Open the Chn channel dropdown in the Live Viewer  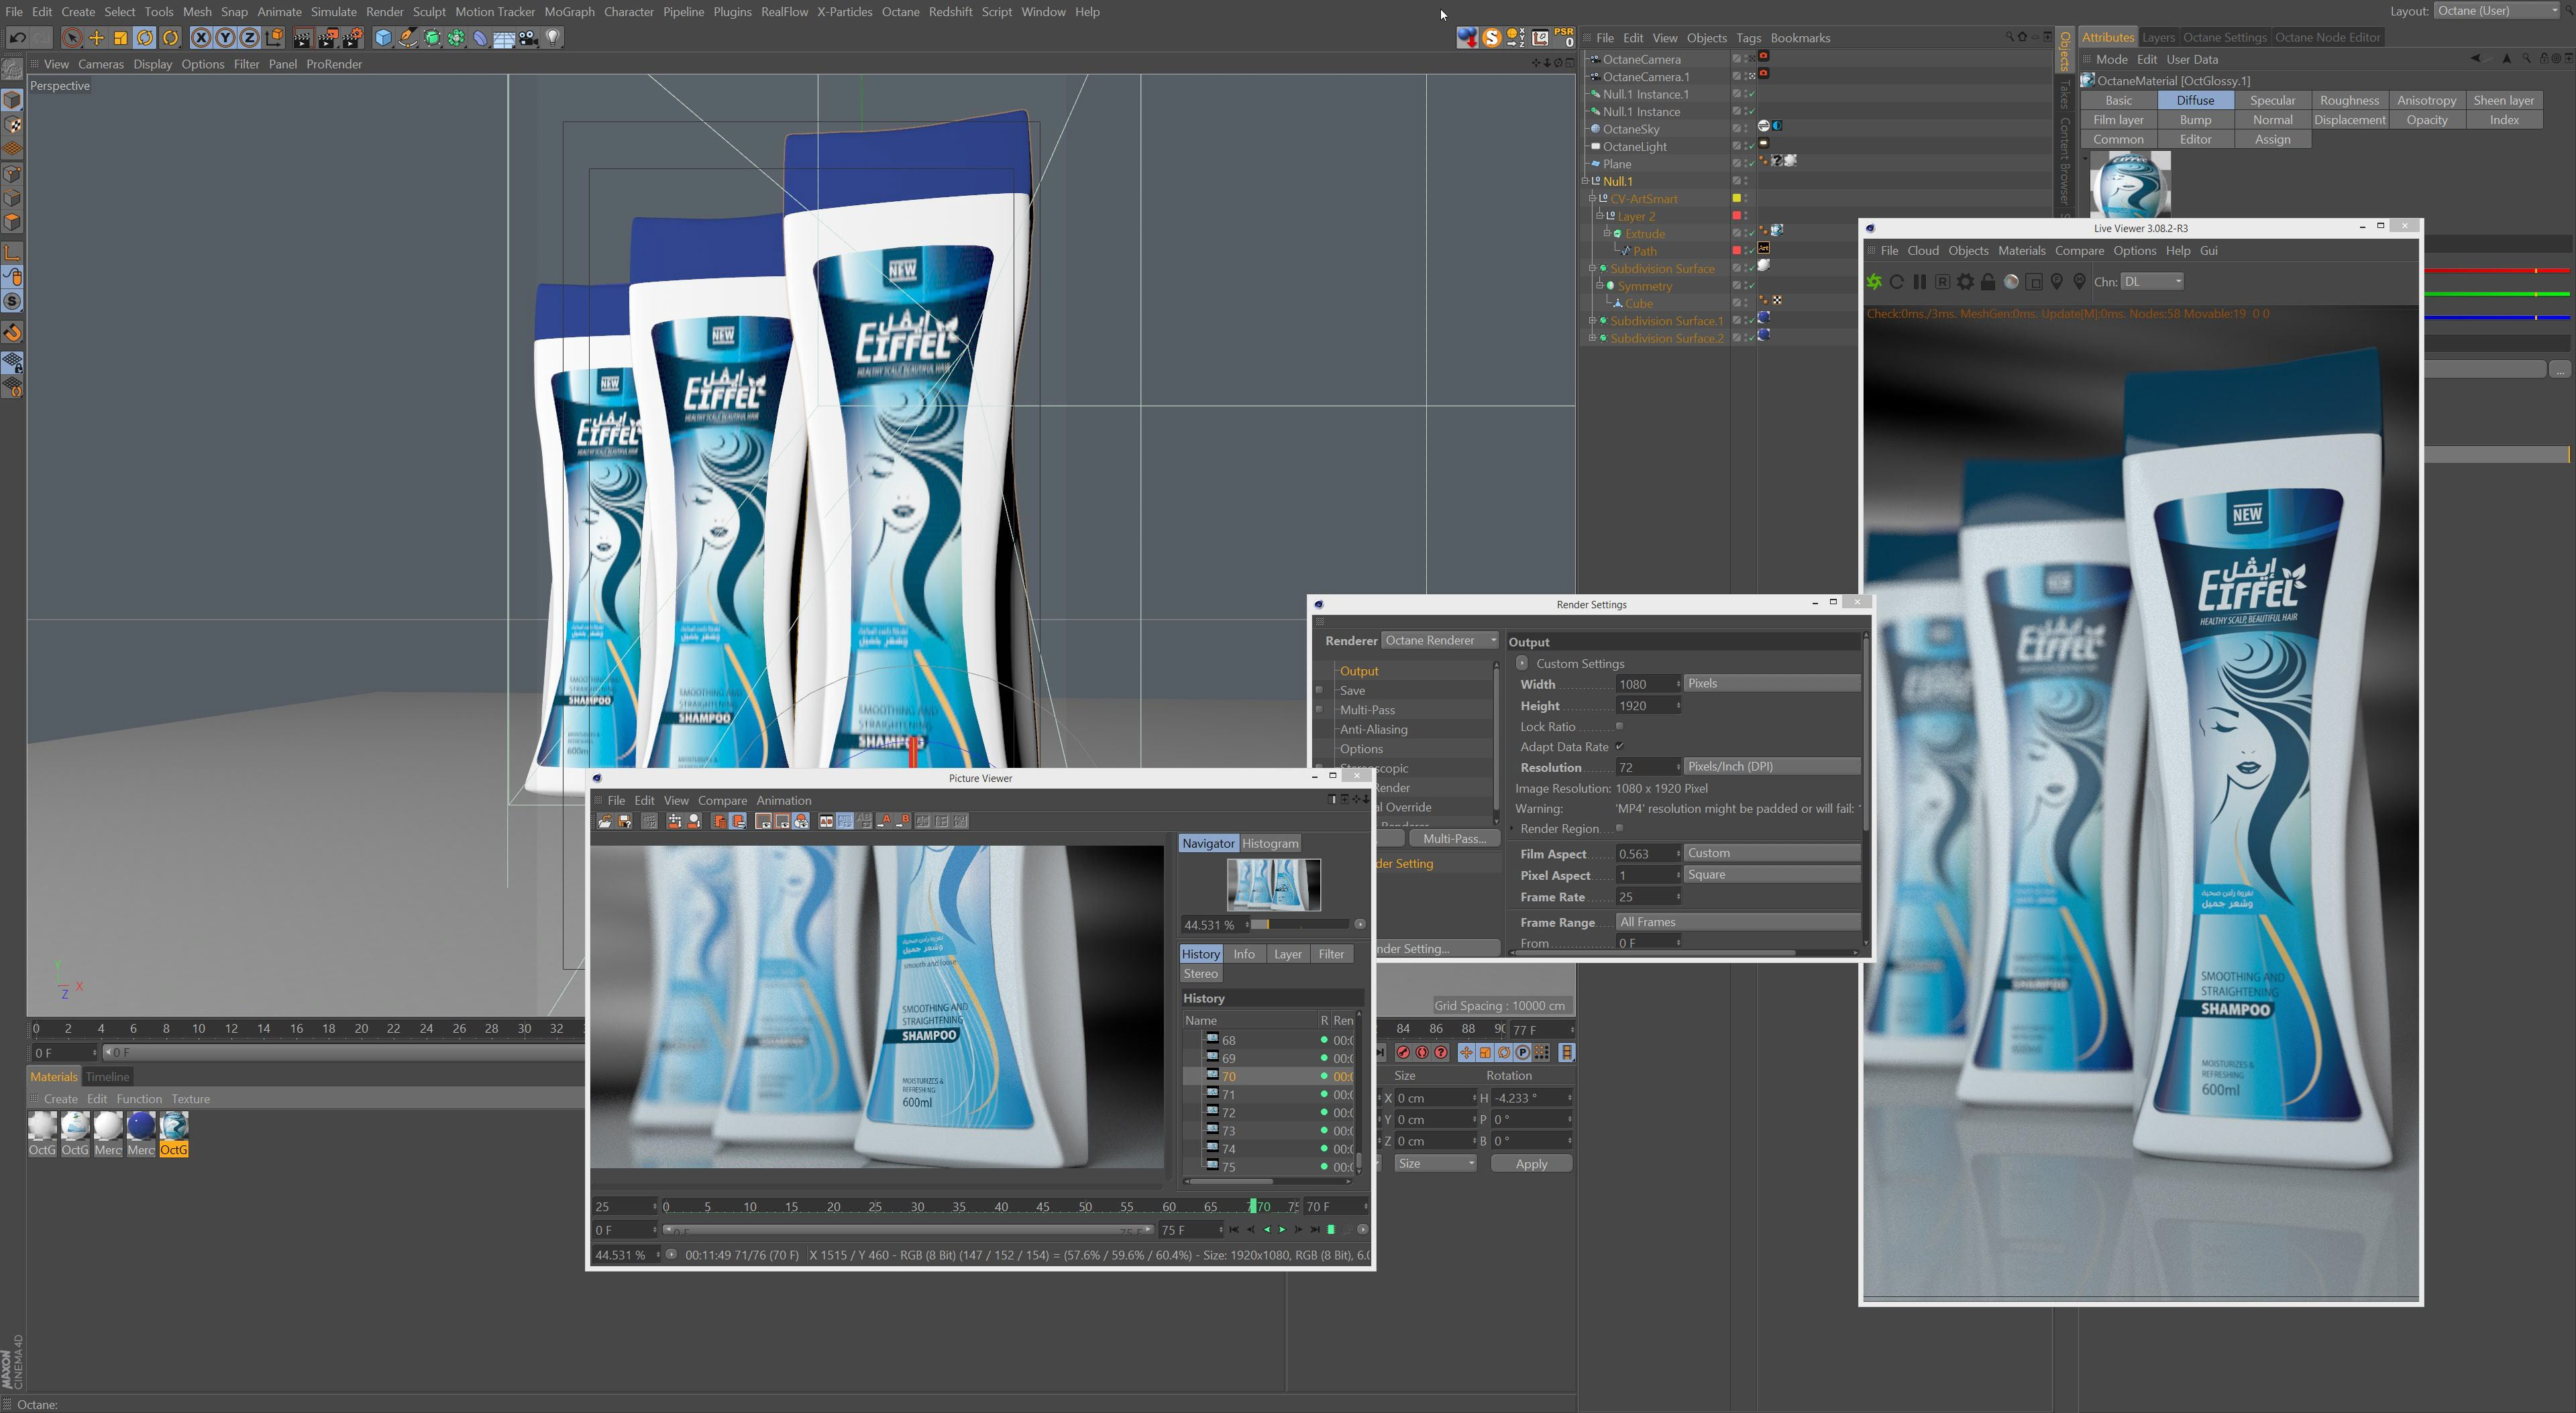2152,282
